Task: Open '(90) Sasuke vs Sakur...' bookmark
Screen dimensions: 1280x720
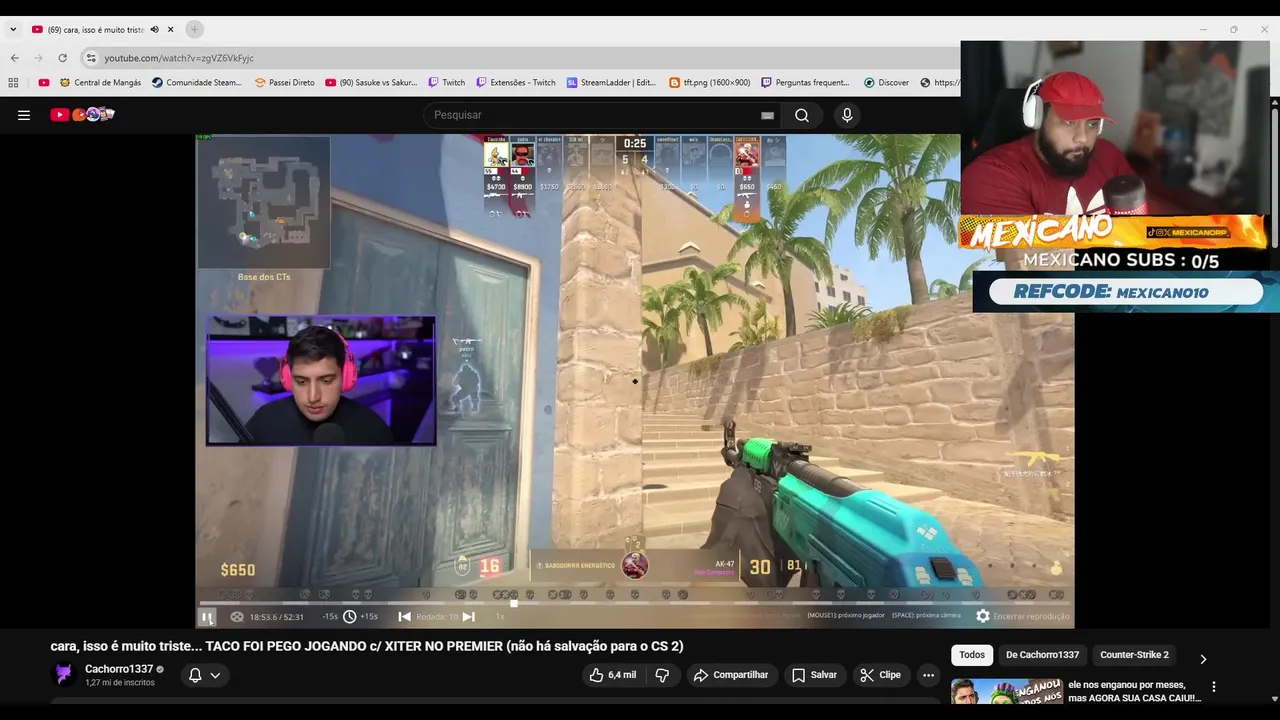Action: (x=371, y=83)
